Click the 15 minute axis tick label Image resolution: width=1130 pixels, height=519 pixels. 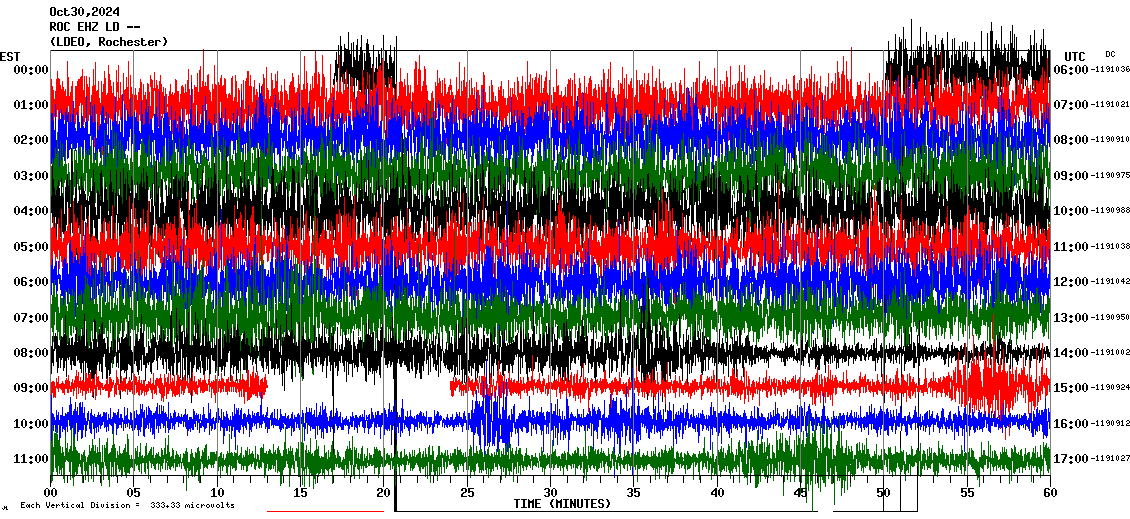[301, 492]
